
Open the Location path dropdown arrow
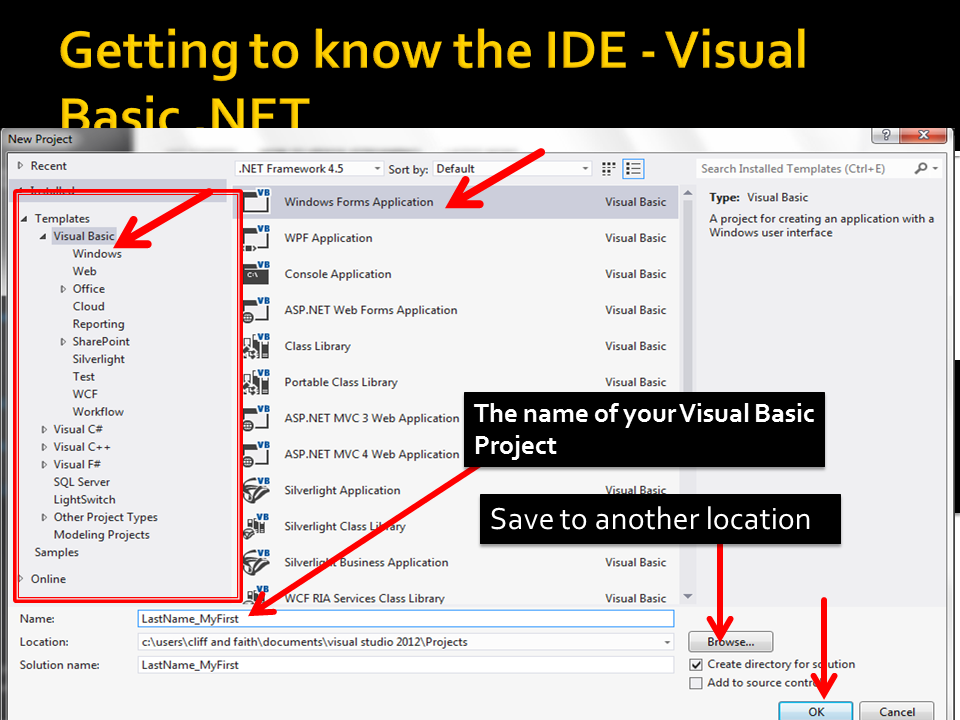click(667, 642)
